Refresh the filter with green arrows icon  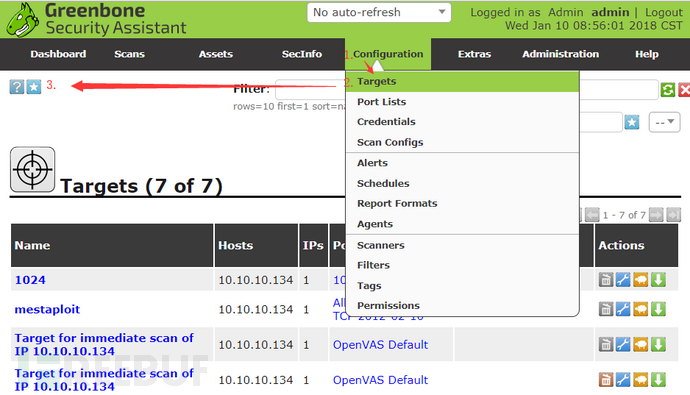click(x=668, y=90)
